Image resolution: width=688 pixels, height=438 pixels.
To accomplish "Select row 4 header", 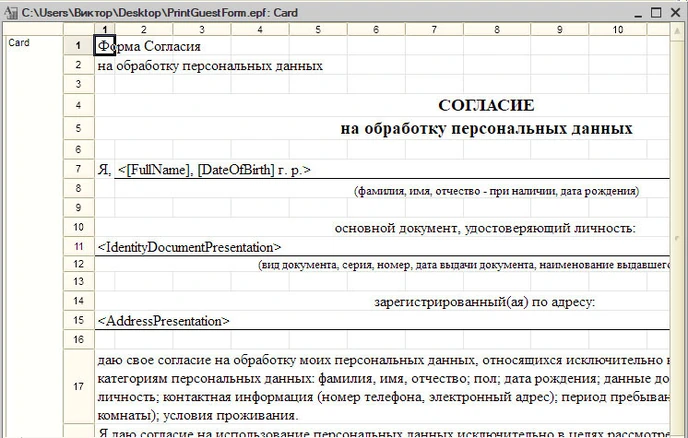I will 77,106.
